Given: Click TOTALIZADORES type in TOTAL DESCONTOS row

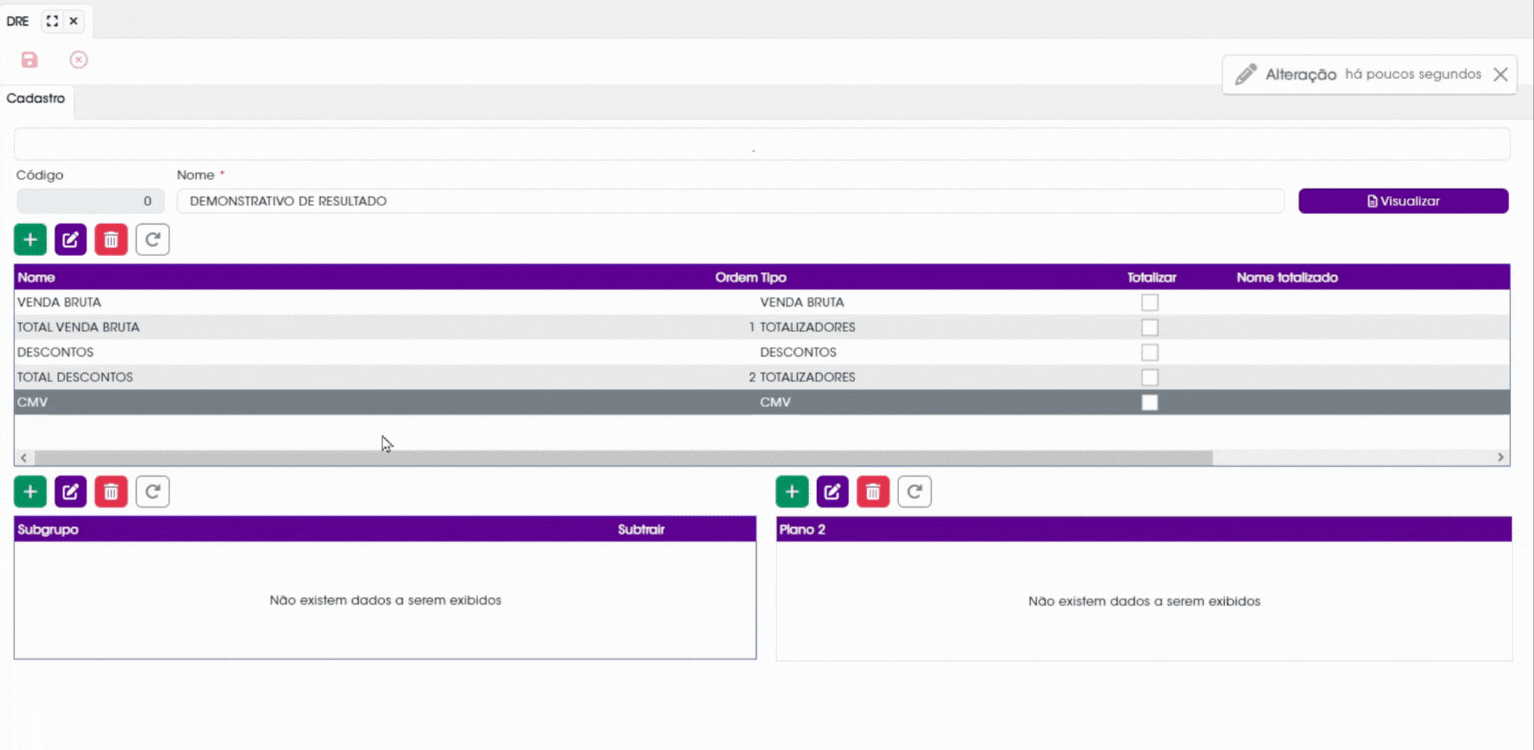Looking at the screenshot, I should coord(807,377).
